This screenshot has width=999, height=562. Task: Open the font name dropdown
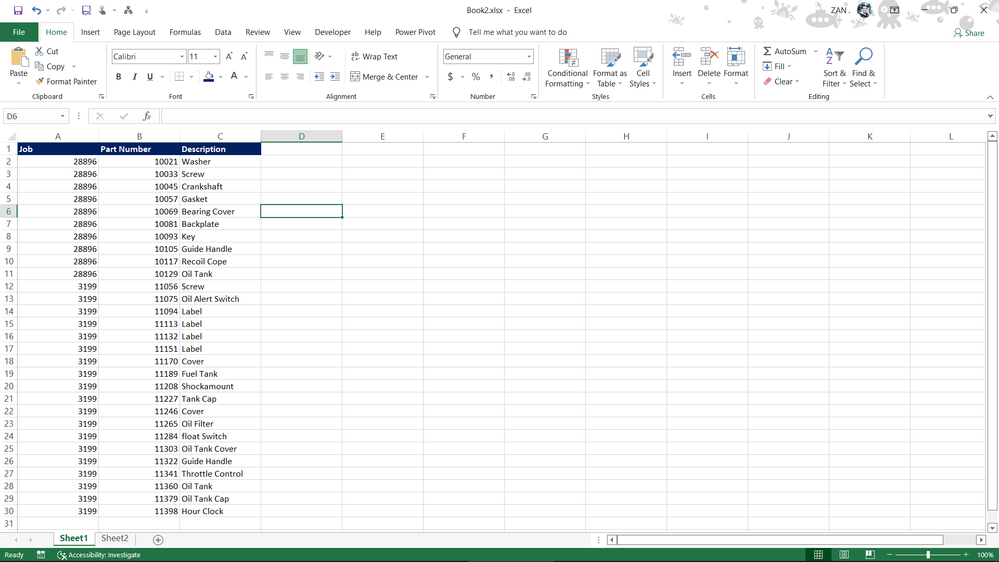(182, 57)
